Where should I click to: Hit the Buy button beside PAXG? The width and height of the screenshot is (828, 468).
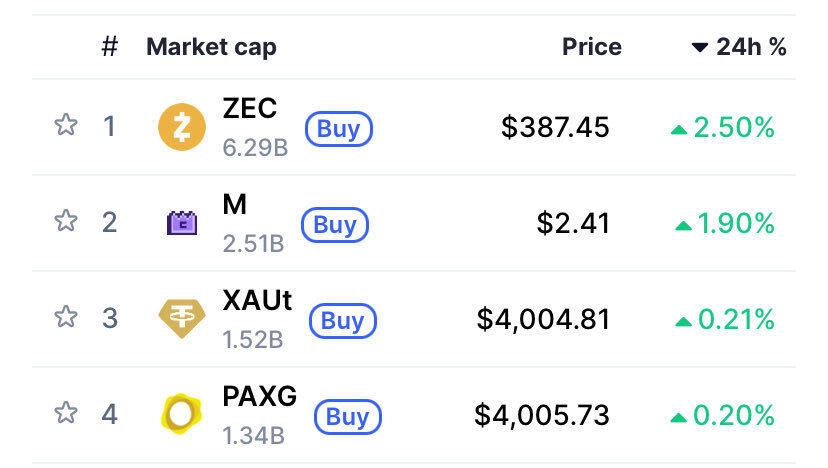coord(347,416)
